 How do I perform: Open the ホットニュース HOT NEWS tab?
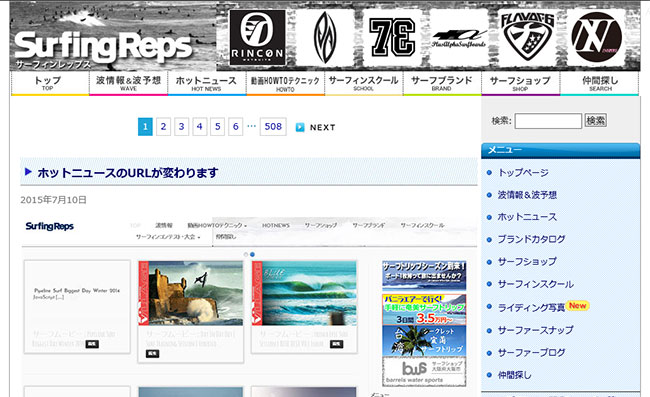click(x=206, y=83)
